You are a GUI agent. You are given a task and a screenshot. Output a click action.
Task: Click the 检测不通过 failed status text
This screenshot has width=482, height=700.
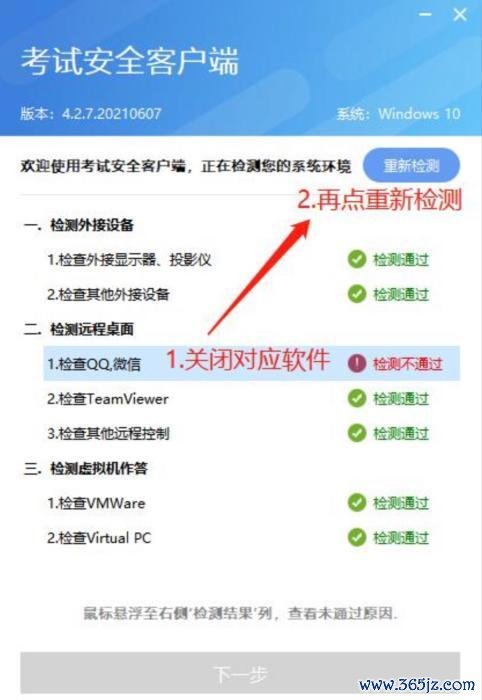click(x=407, y=364)
